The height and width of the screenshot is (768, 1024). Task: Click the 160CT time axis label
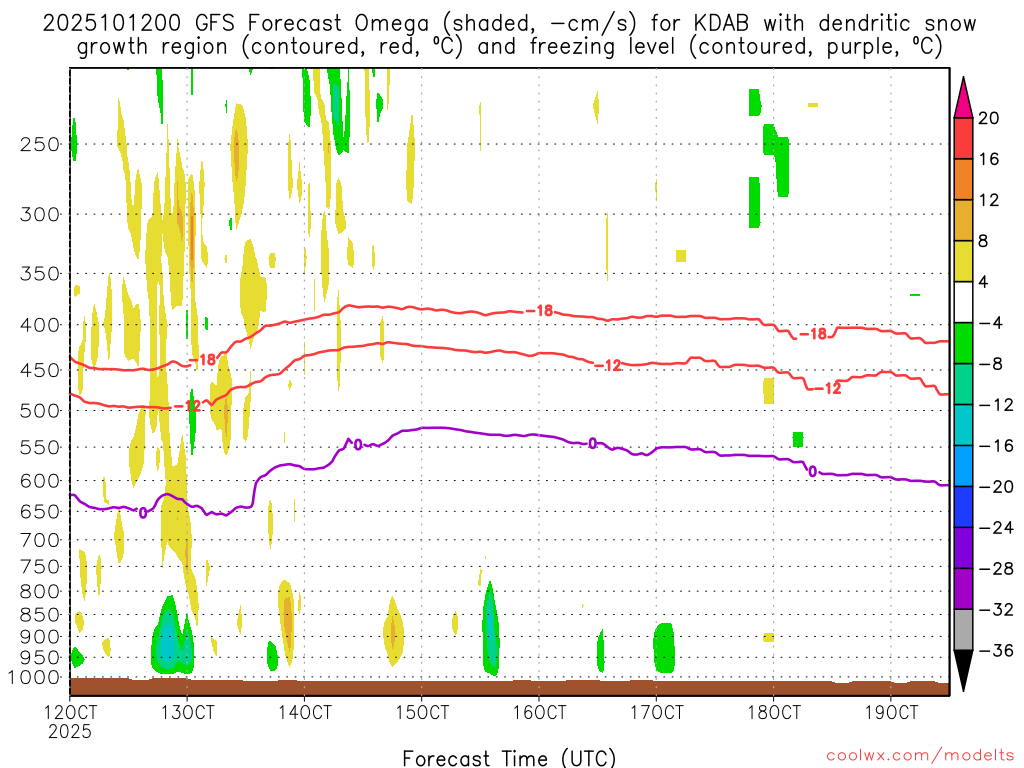[539, 712]
